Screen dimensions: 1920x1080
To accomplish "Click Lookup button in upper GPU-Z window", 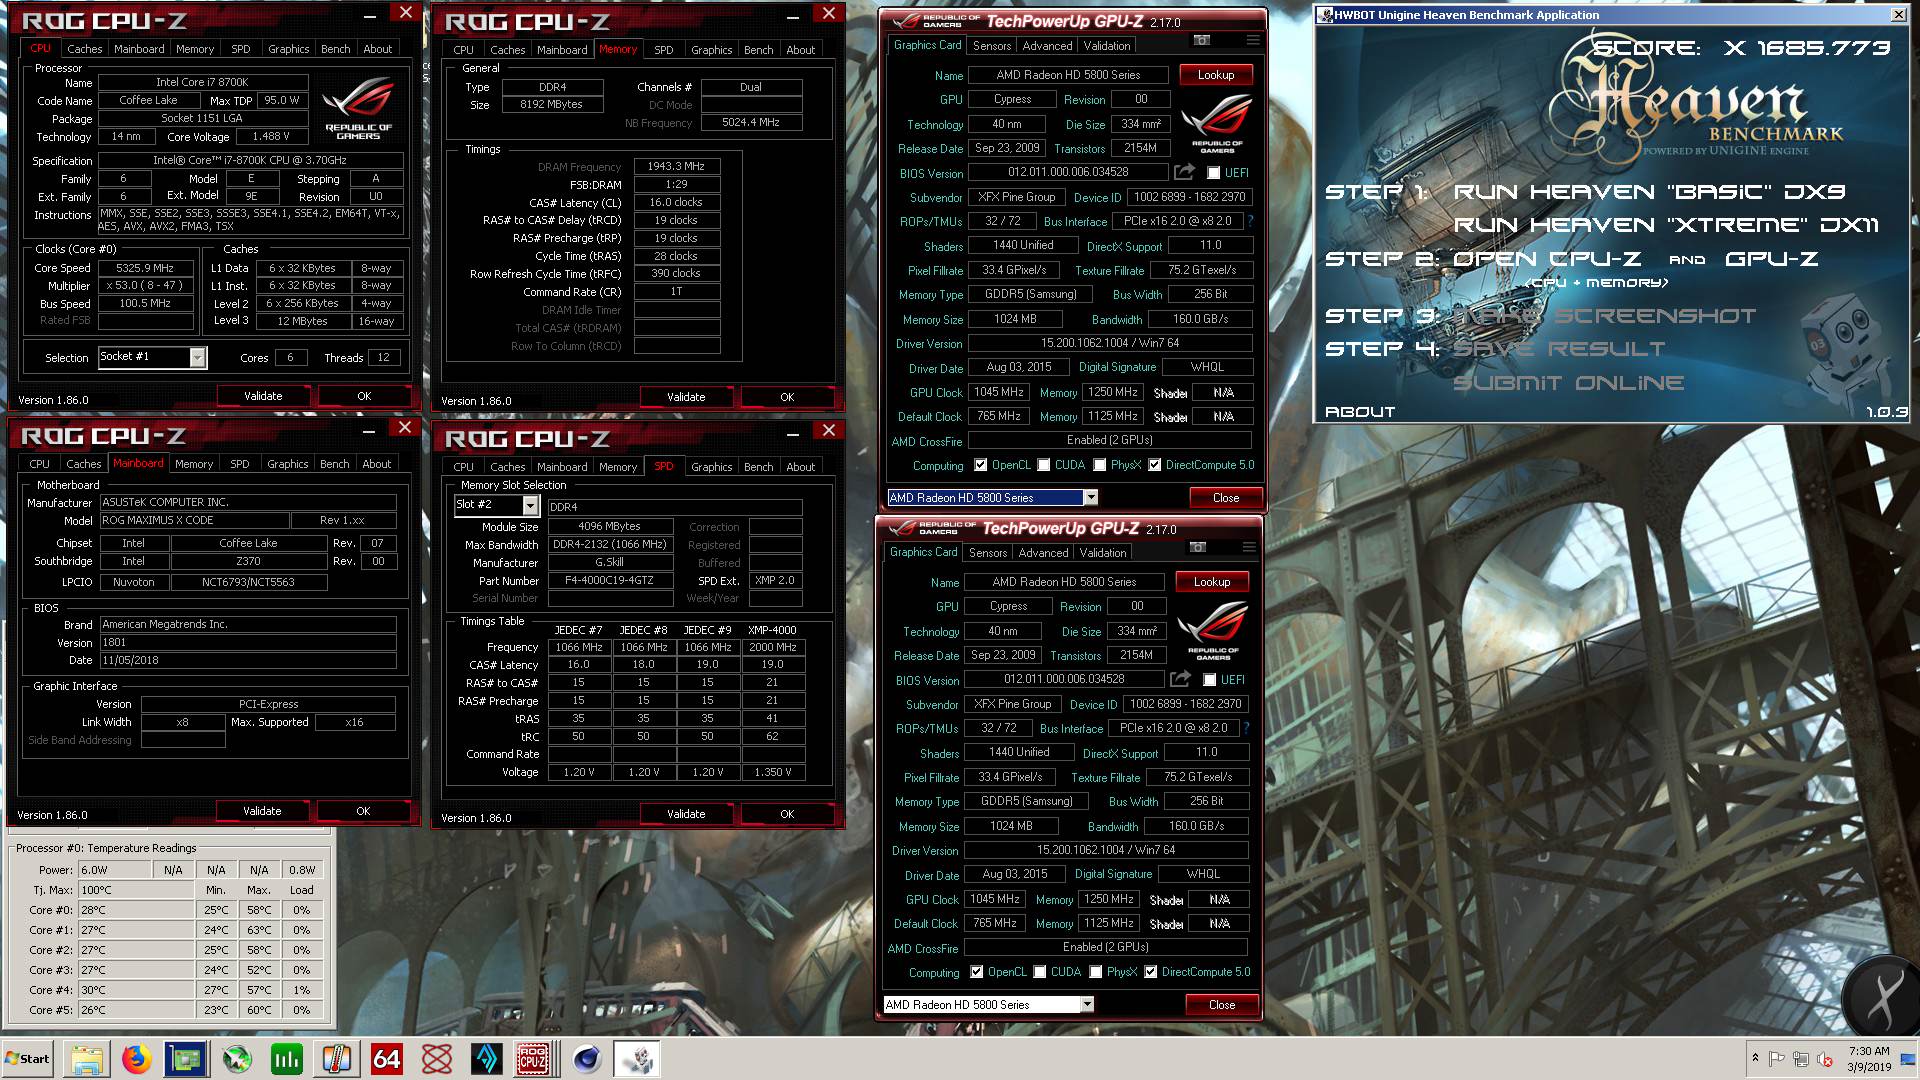I will click(x=1215, y=75).
